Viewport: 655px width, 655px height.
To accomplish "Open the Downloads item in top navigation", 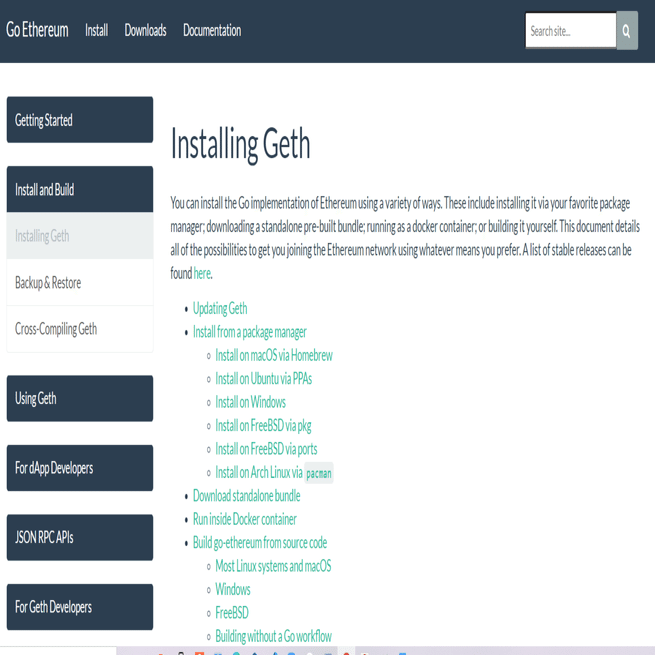I will (x=145, y=30).
